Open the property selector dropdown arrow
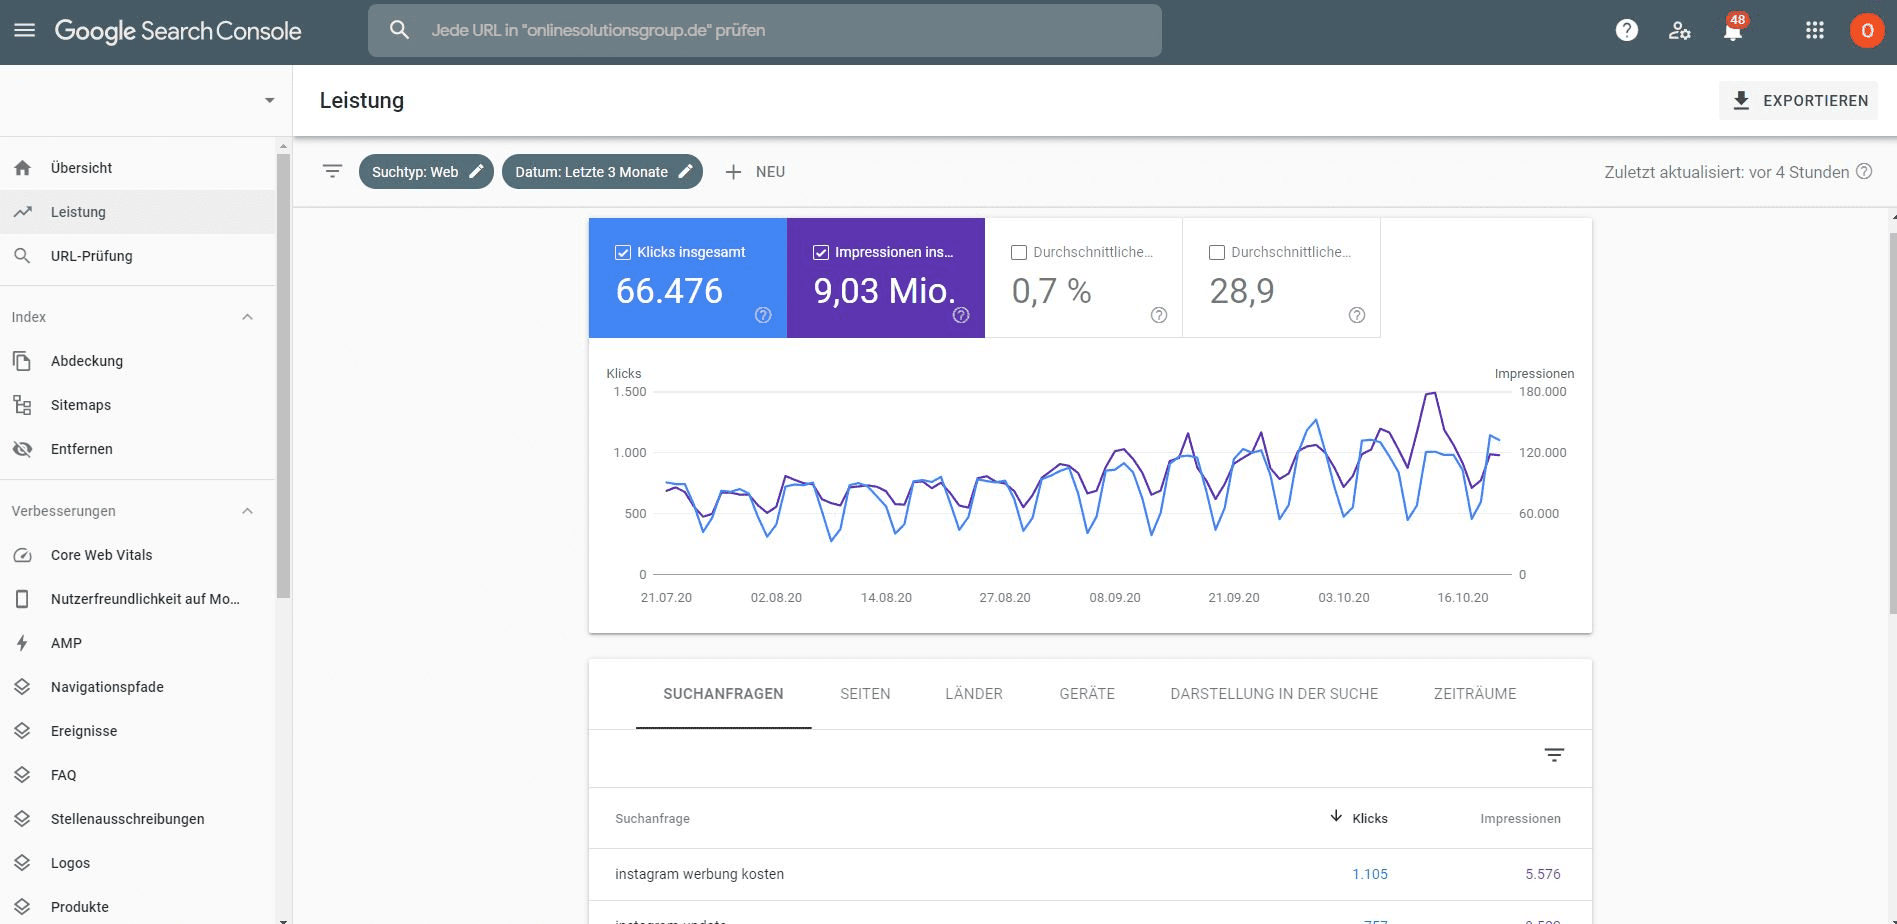The width and height of the screenshot is (1897, 924). [269, 100]
